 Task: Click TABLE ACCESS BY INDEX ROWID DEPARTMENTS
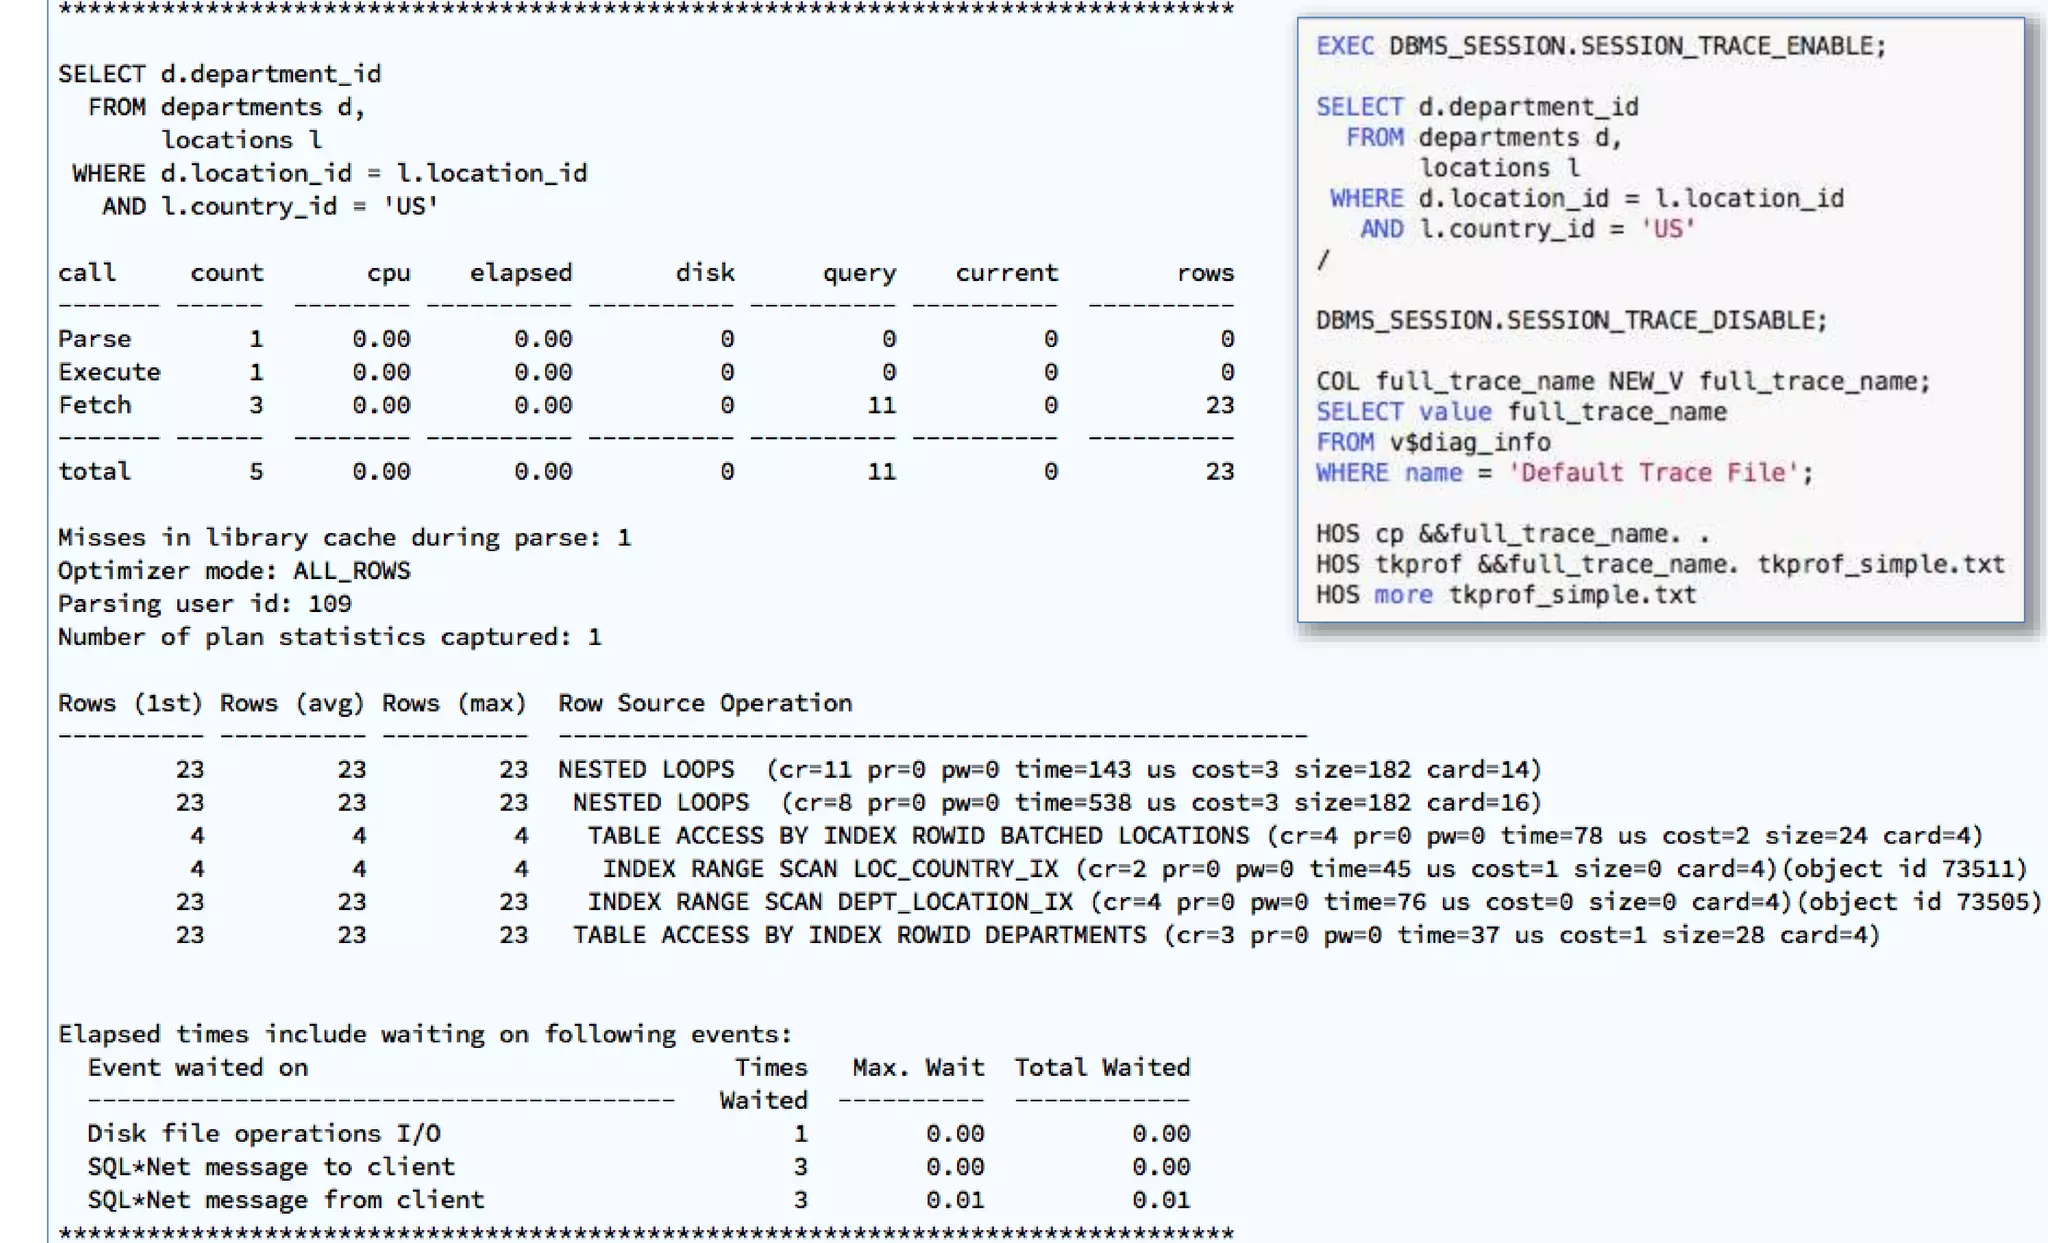(859, 936)
